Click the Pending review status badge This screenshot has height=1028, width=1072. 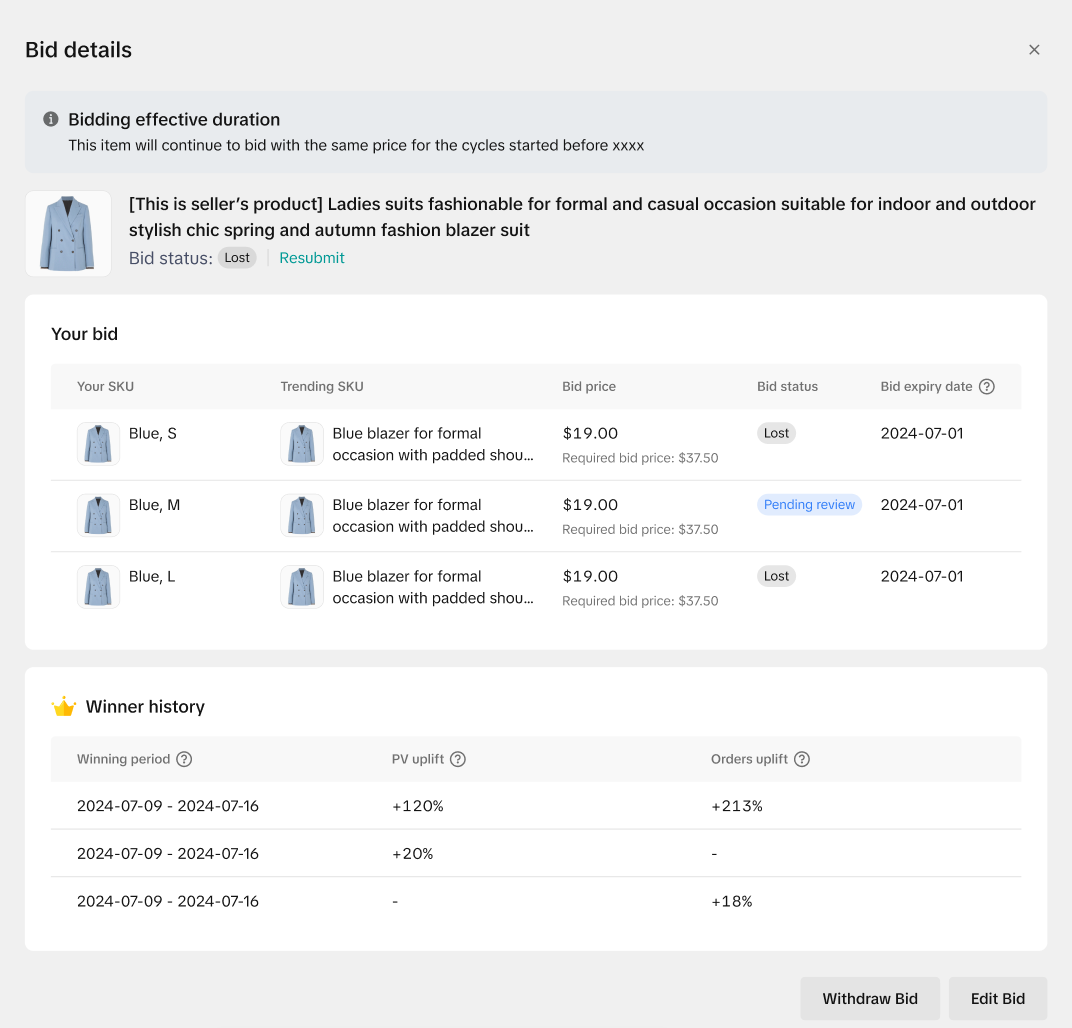coord(809,505)
